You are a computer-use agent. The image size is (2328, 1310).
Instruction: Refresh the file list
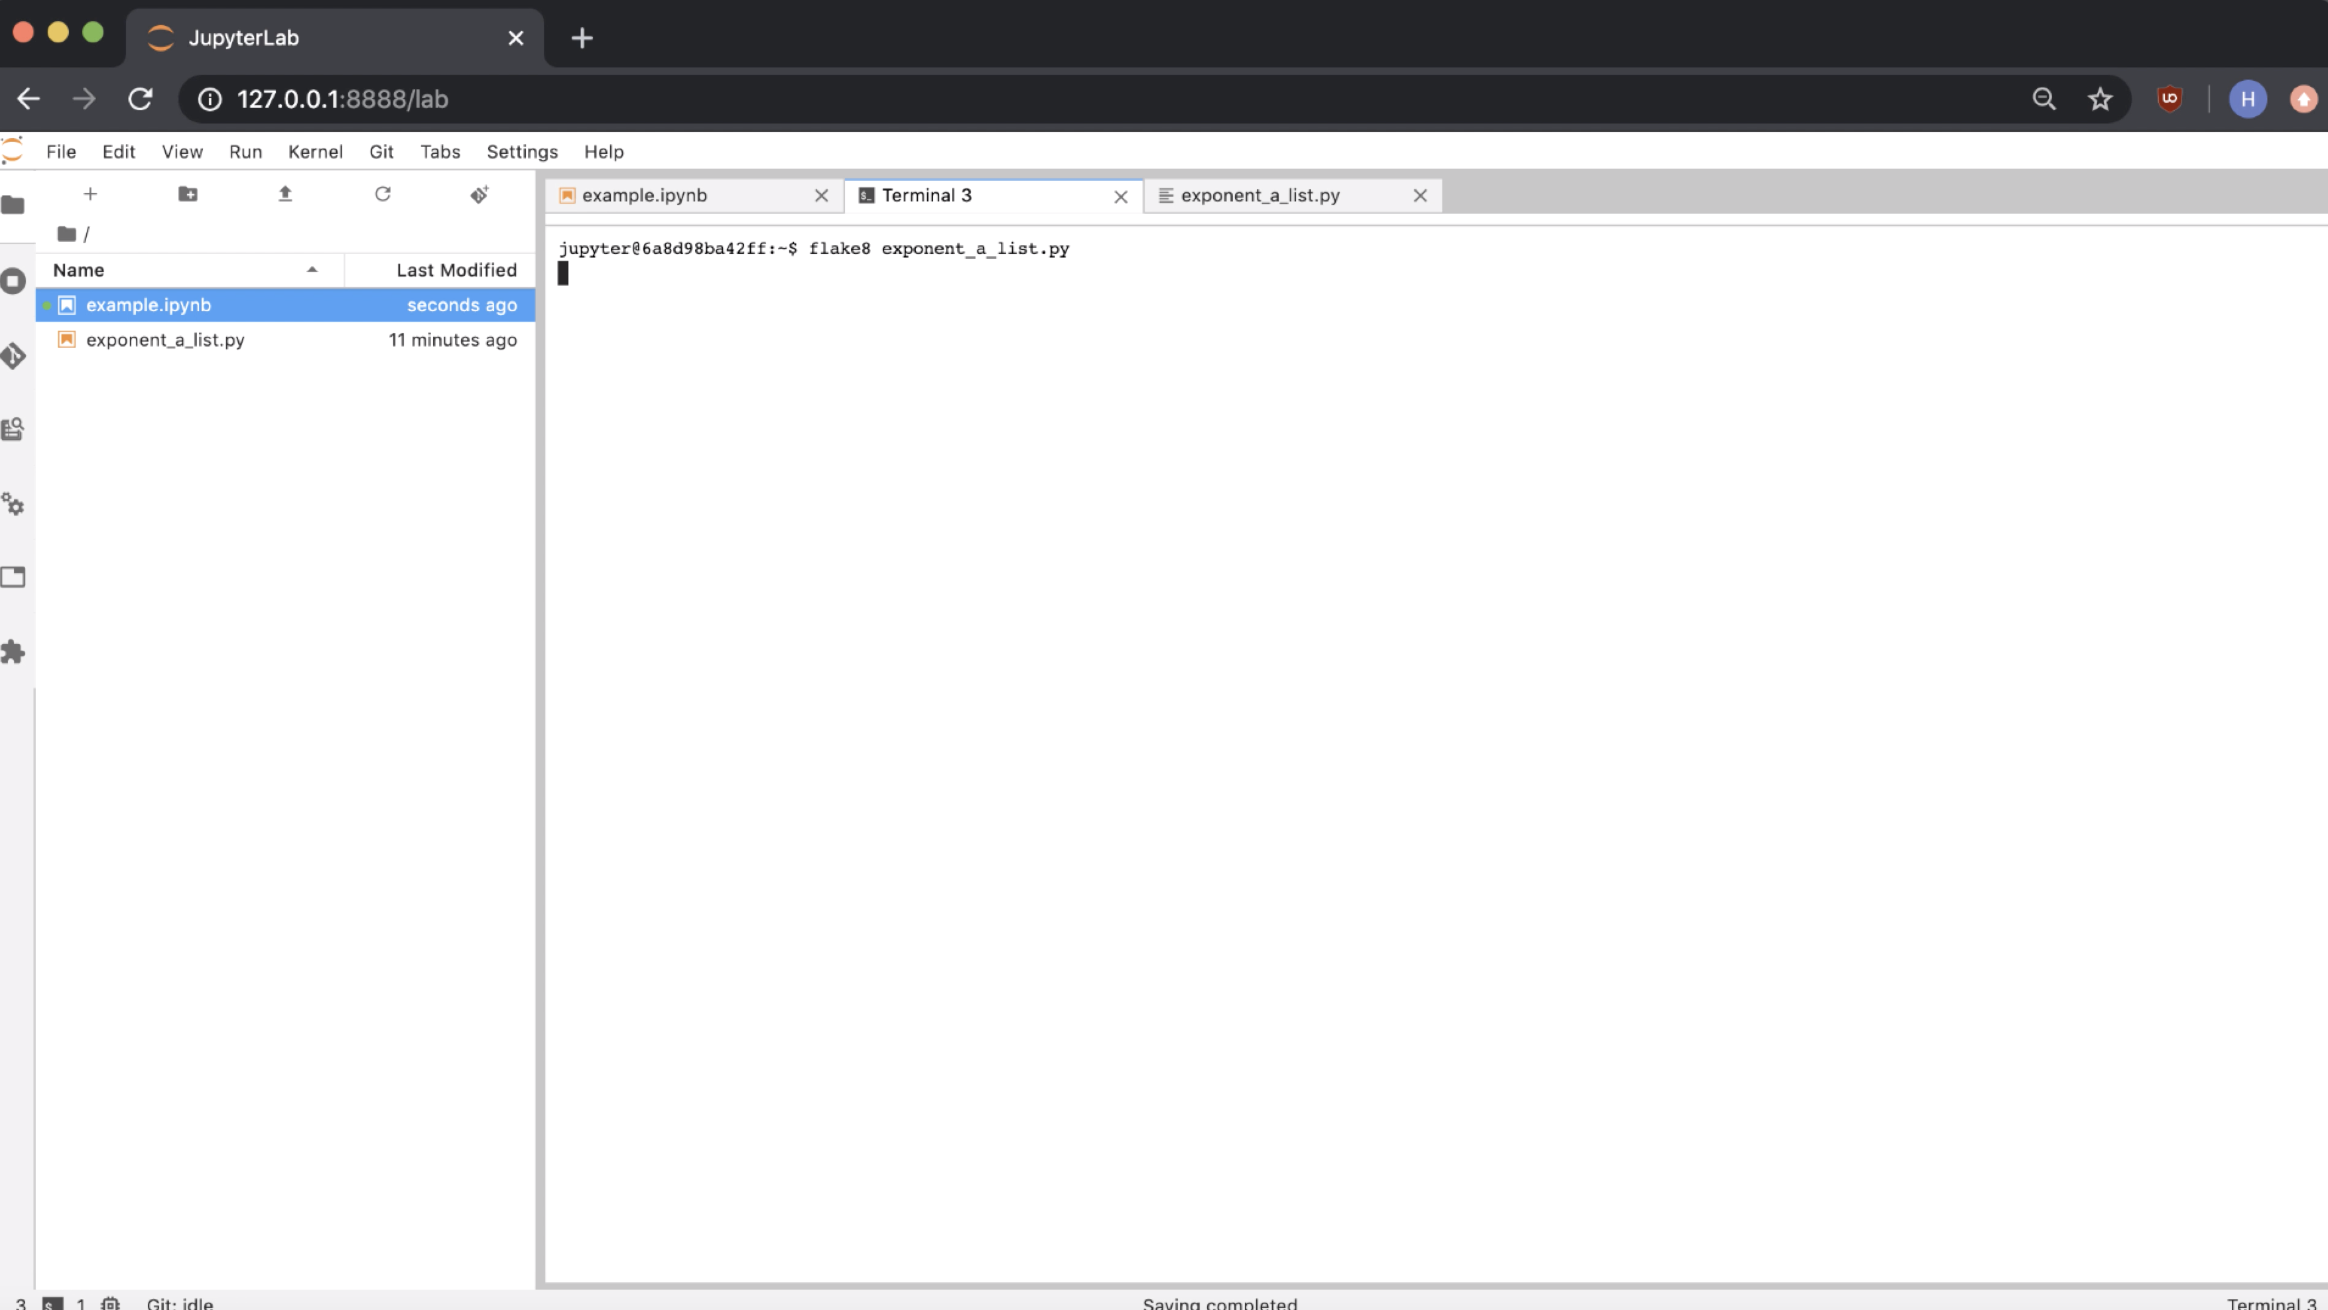click(382, 194)
